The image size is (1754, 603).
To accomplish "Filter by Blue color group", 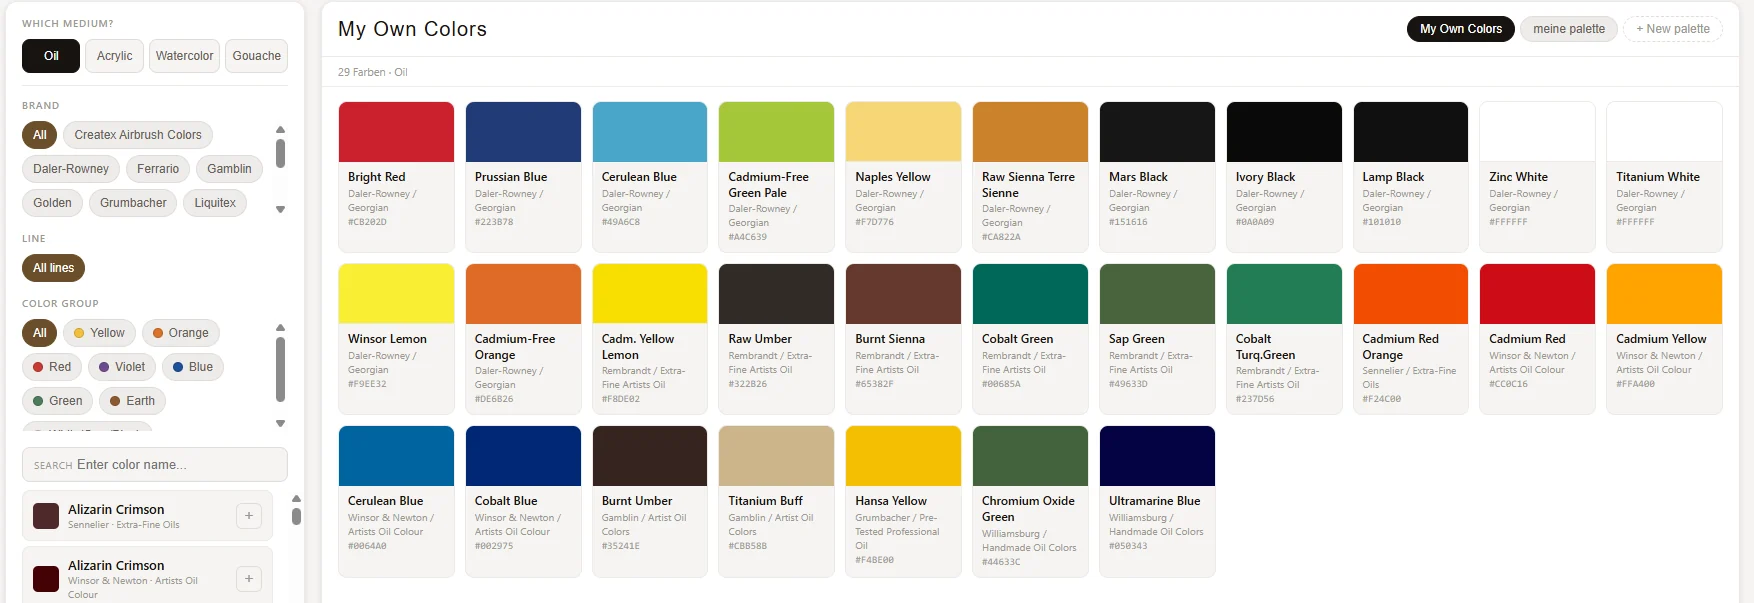I will tap(193, 367).
